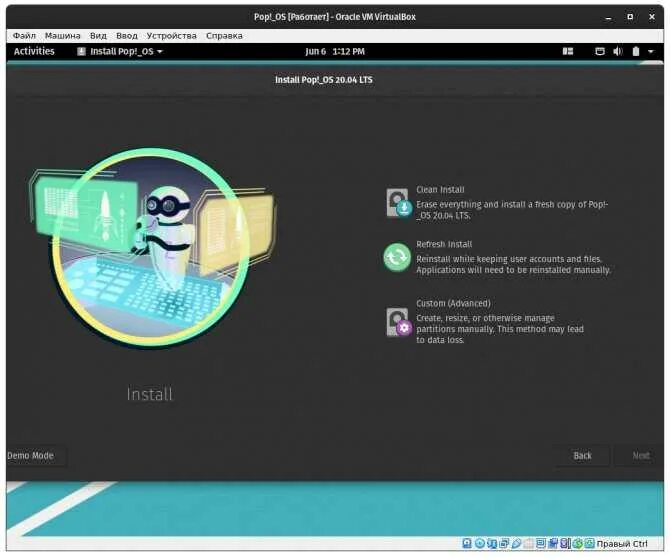Viewport: 670px width, 557px height.
Task: Click the 'Create, resize, or otherwise manage' description
Action: tap(500, 329)
